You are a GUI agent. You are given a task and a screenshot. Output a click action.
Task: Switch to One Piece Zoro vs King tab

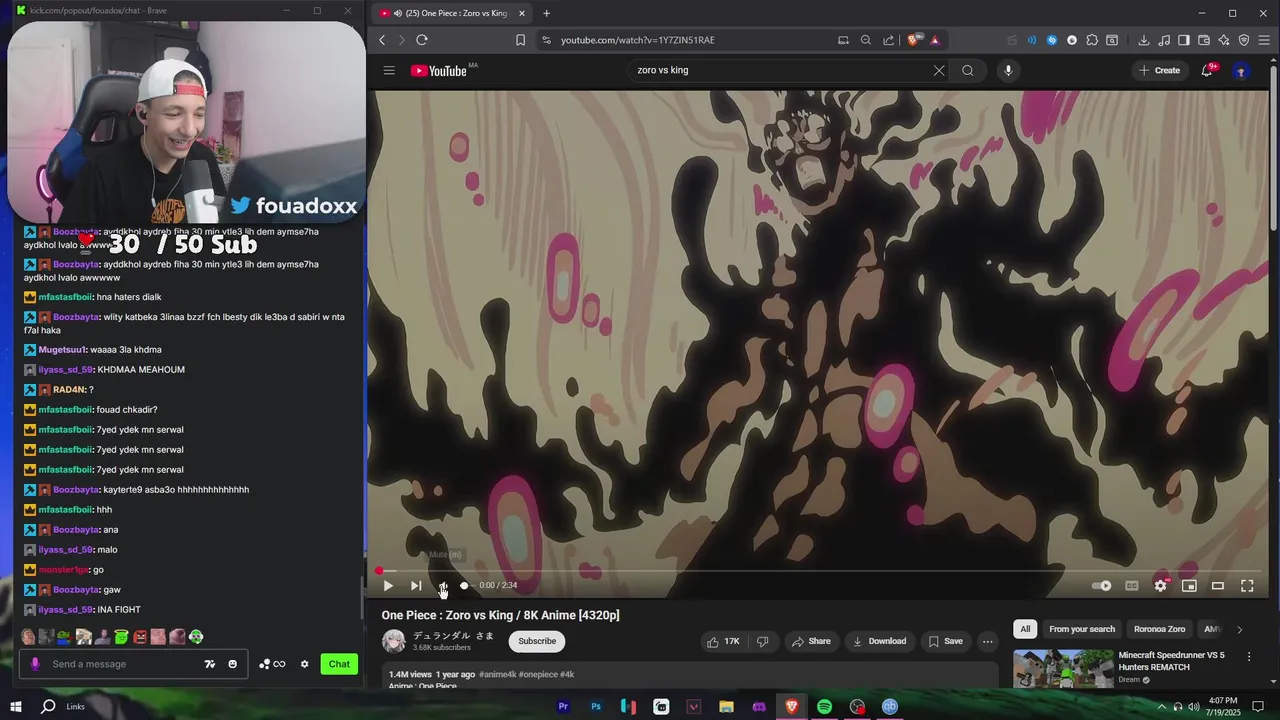[x=452, y=13]
